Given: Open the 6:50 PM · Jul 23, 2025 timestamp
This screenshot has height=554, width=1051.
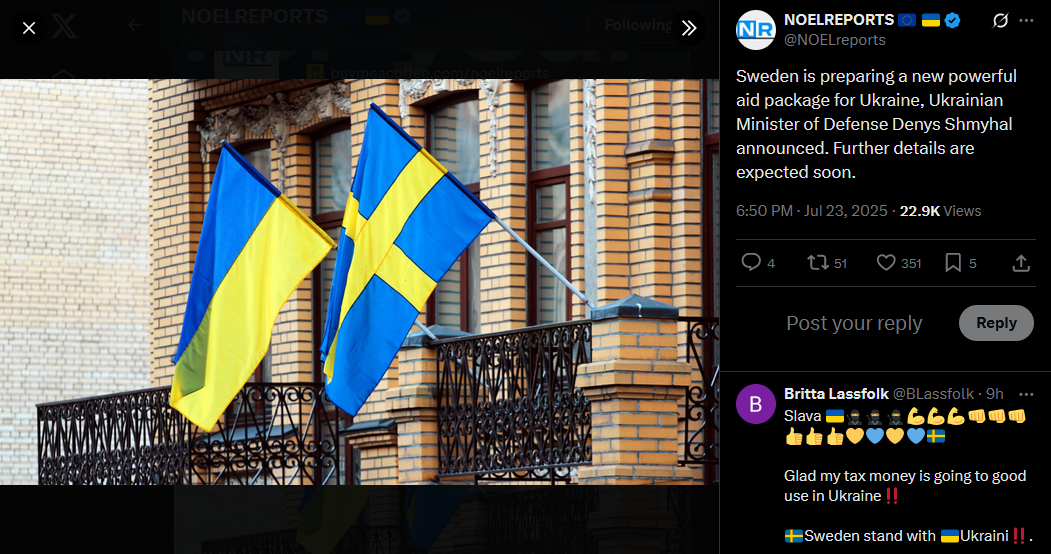Looking at the screenshot, I should [812, 211].
